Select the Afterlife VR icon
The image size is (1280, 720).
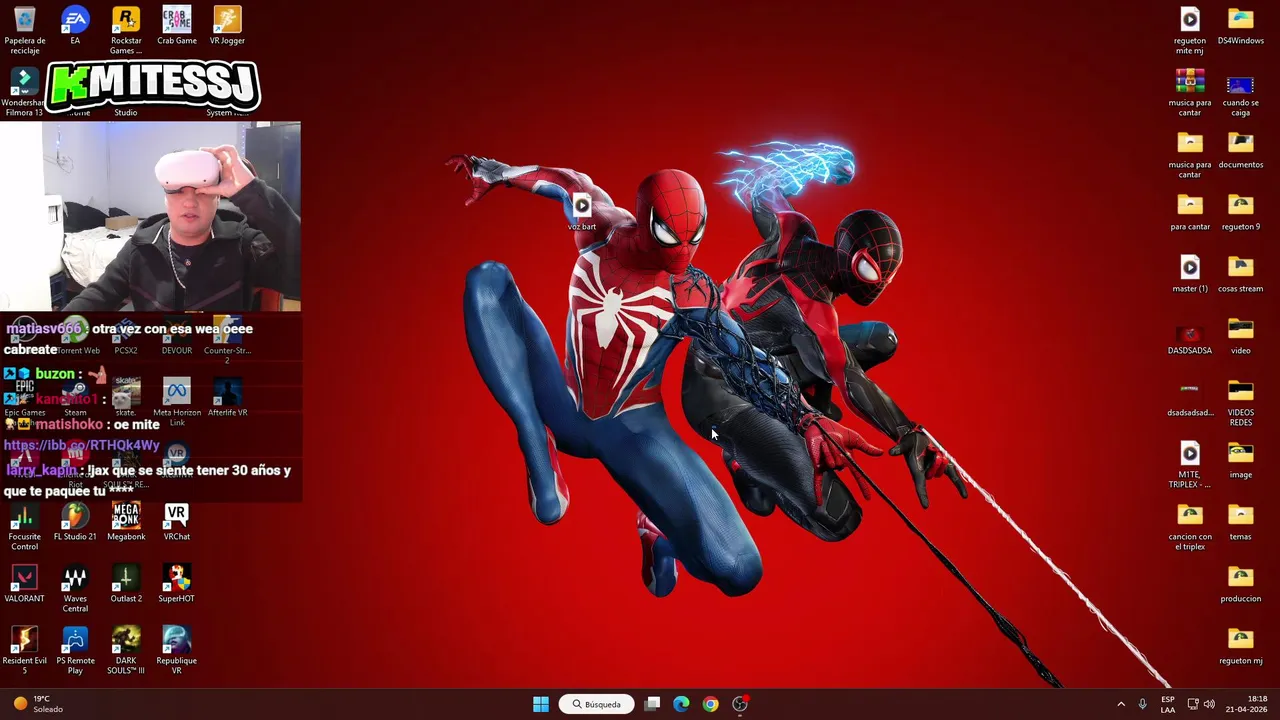227,398
